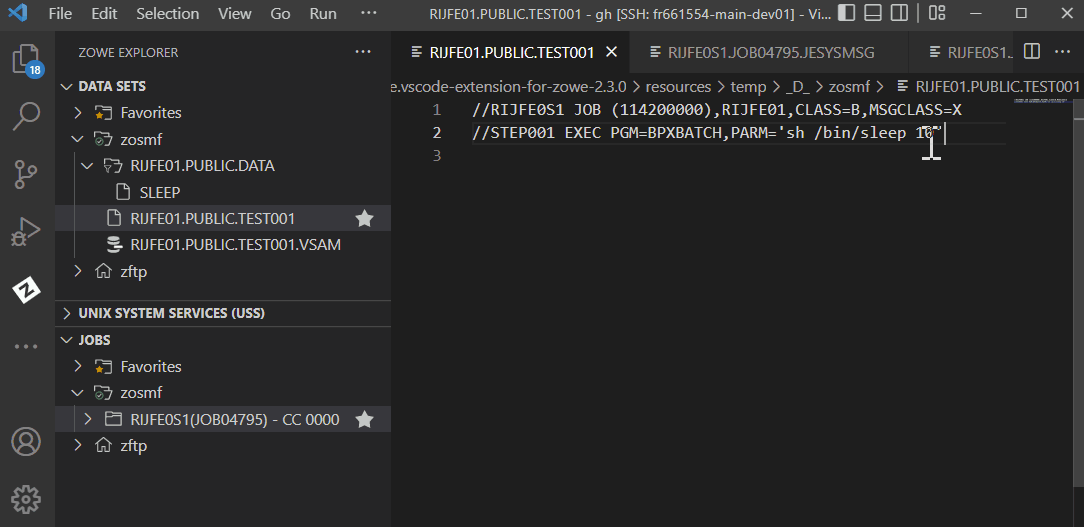Select the Zowe Explorer icon
This screenshot has width=1084, height=527.
click(x=26, y=290)
